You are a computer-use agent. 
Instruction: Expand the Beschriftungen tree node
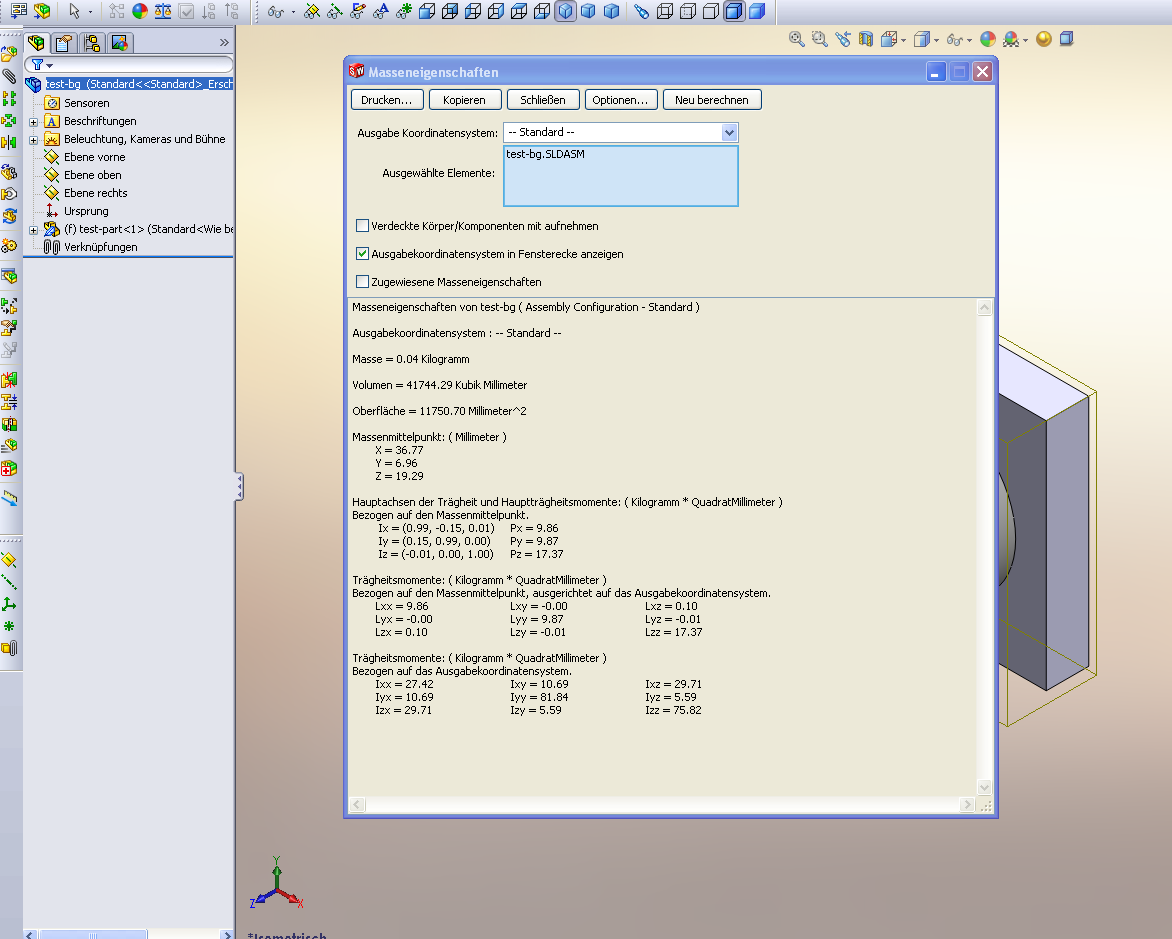[x=33, y=121]
